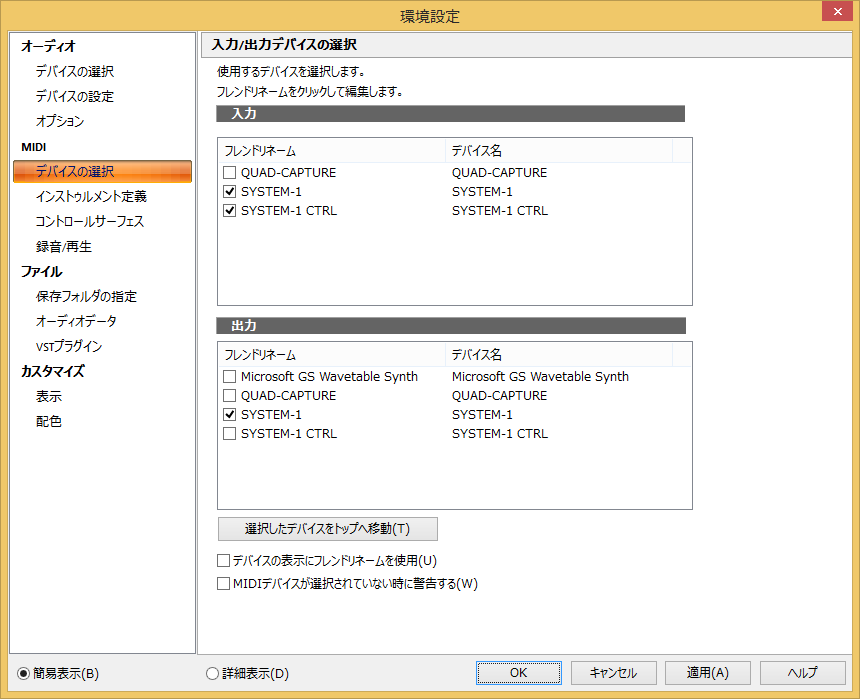Check the SYSTEM-1 CTRL output checkbox

pyautogui.click(x=230, y=433)
